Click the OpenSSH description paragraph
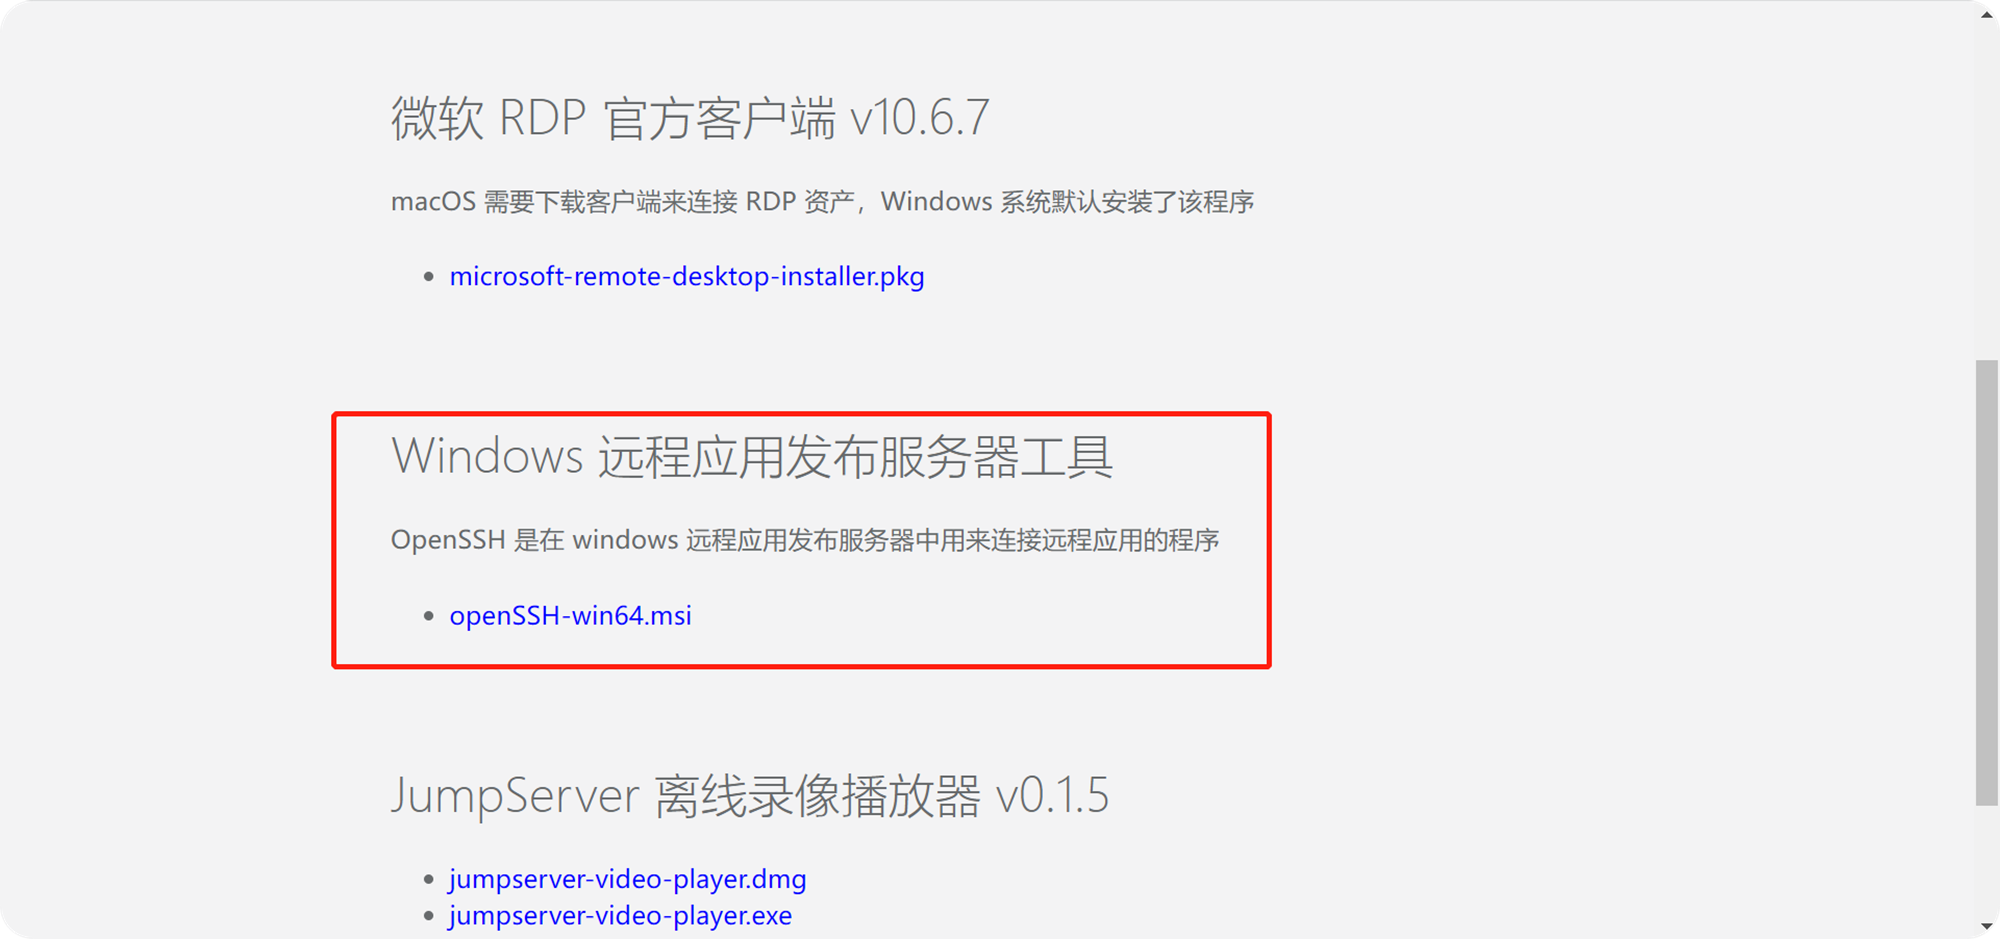 [x=805, y=540]
